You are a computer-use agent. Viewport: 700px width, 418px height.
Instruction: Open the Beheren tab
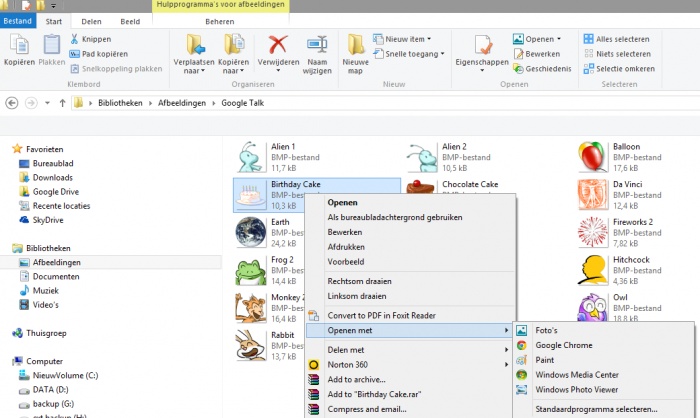pos(220,21)
